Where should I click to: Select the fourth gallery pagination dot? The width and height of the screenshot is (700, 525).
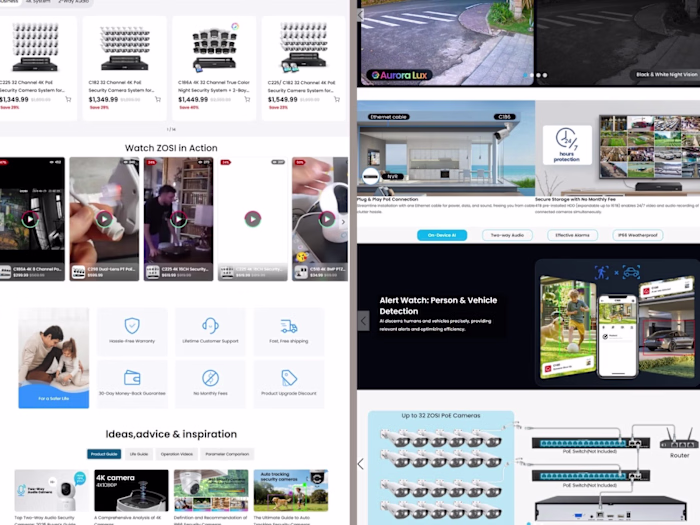coord(545,75)
